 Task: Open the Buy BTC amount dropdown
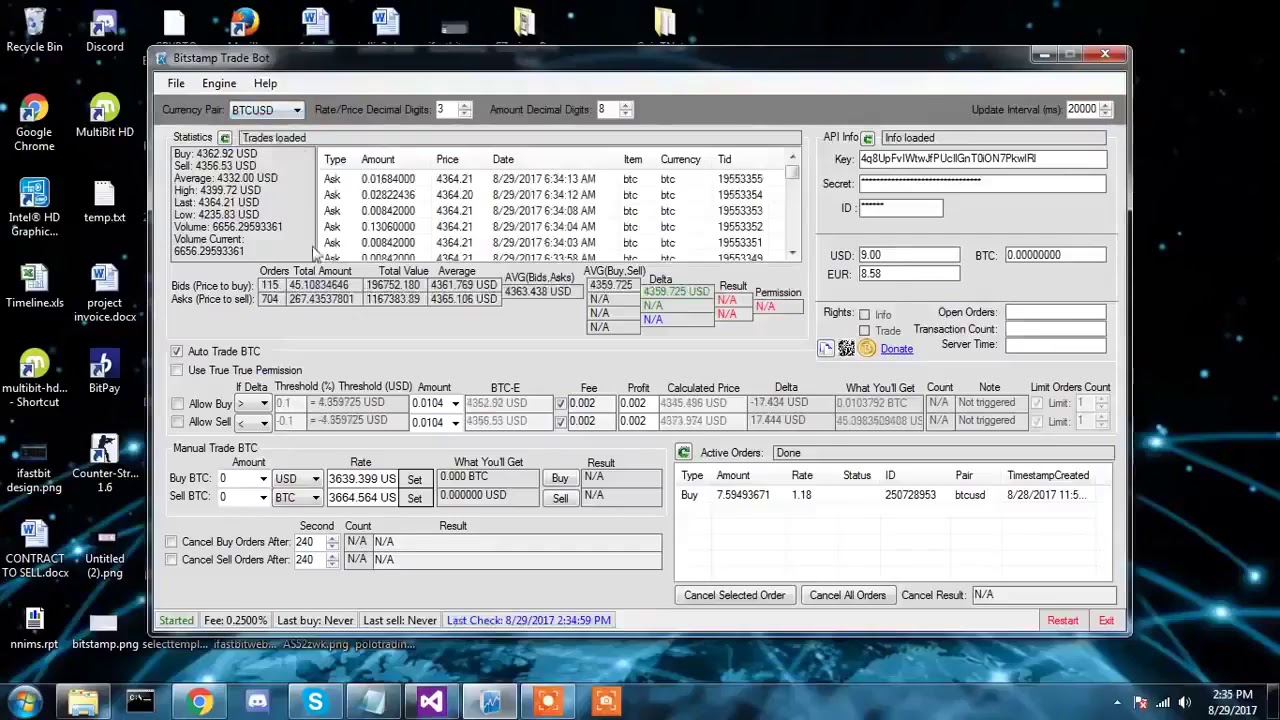[263, 479]
